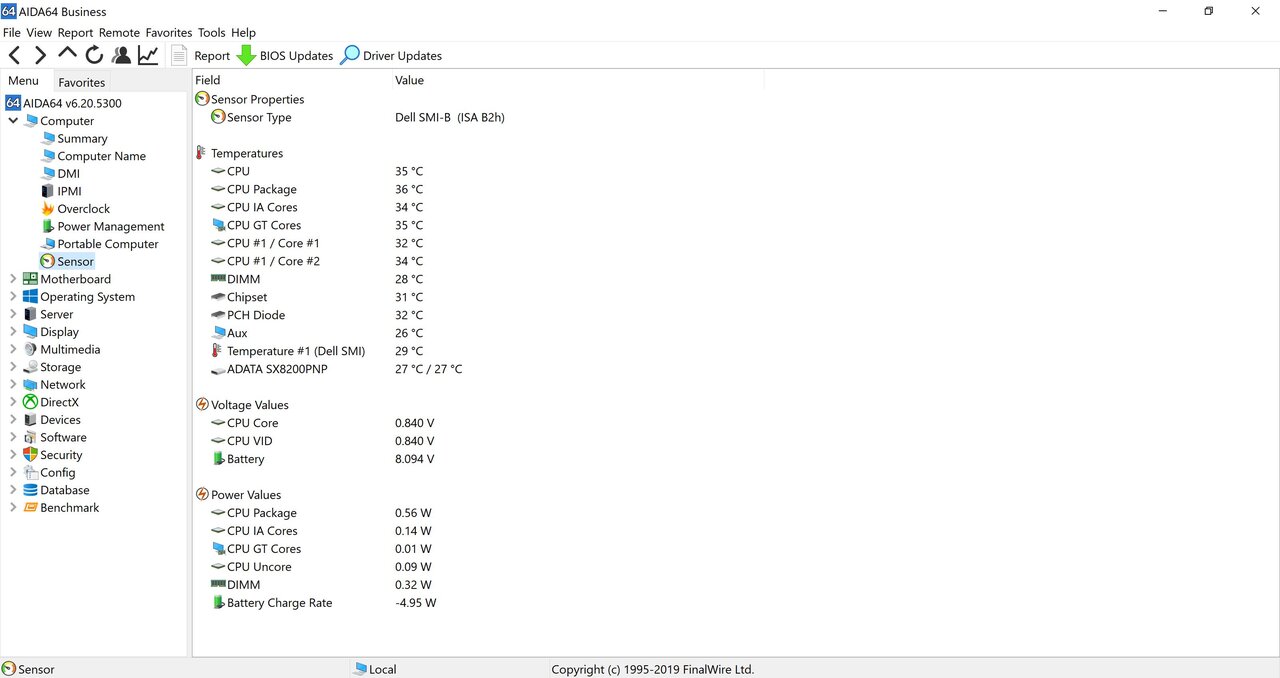Expand the Operating System node
Screen dimensions: 1280x678
click(x=13, y=297)
